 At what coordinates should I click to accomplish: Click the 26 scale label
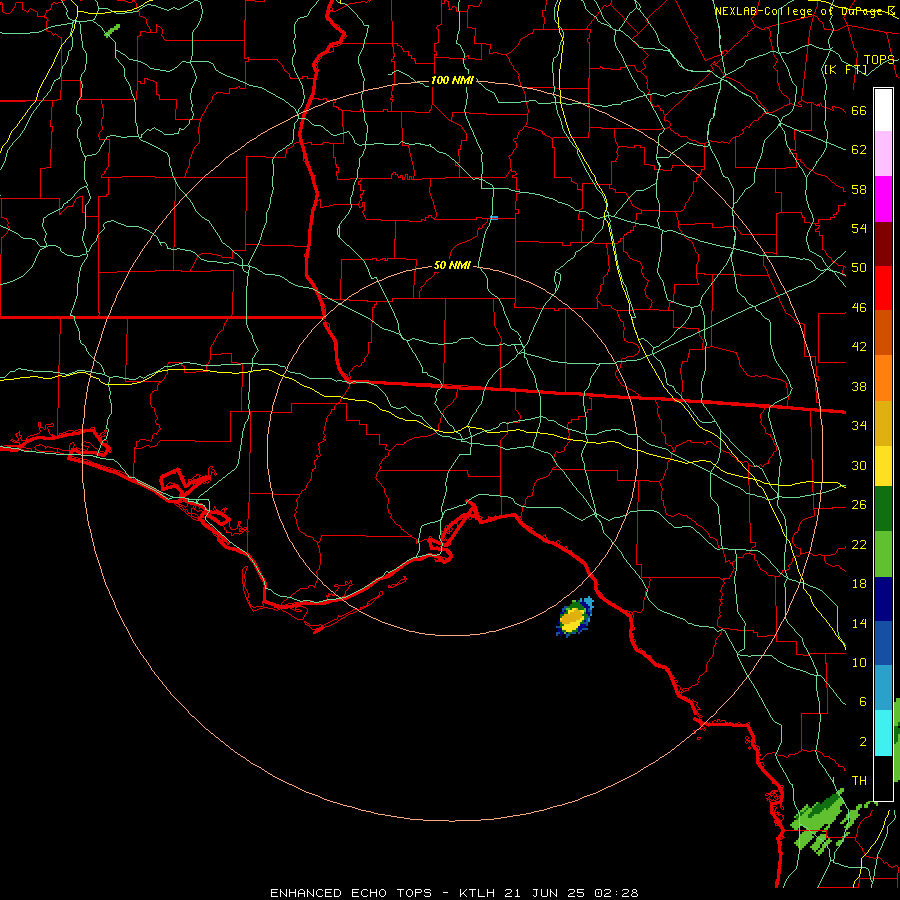pos(859,505)
